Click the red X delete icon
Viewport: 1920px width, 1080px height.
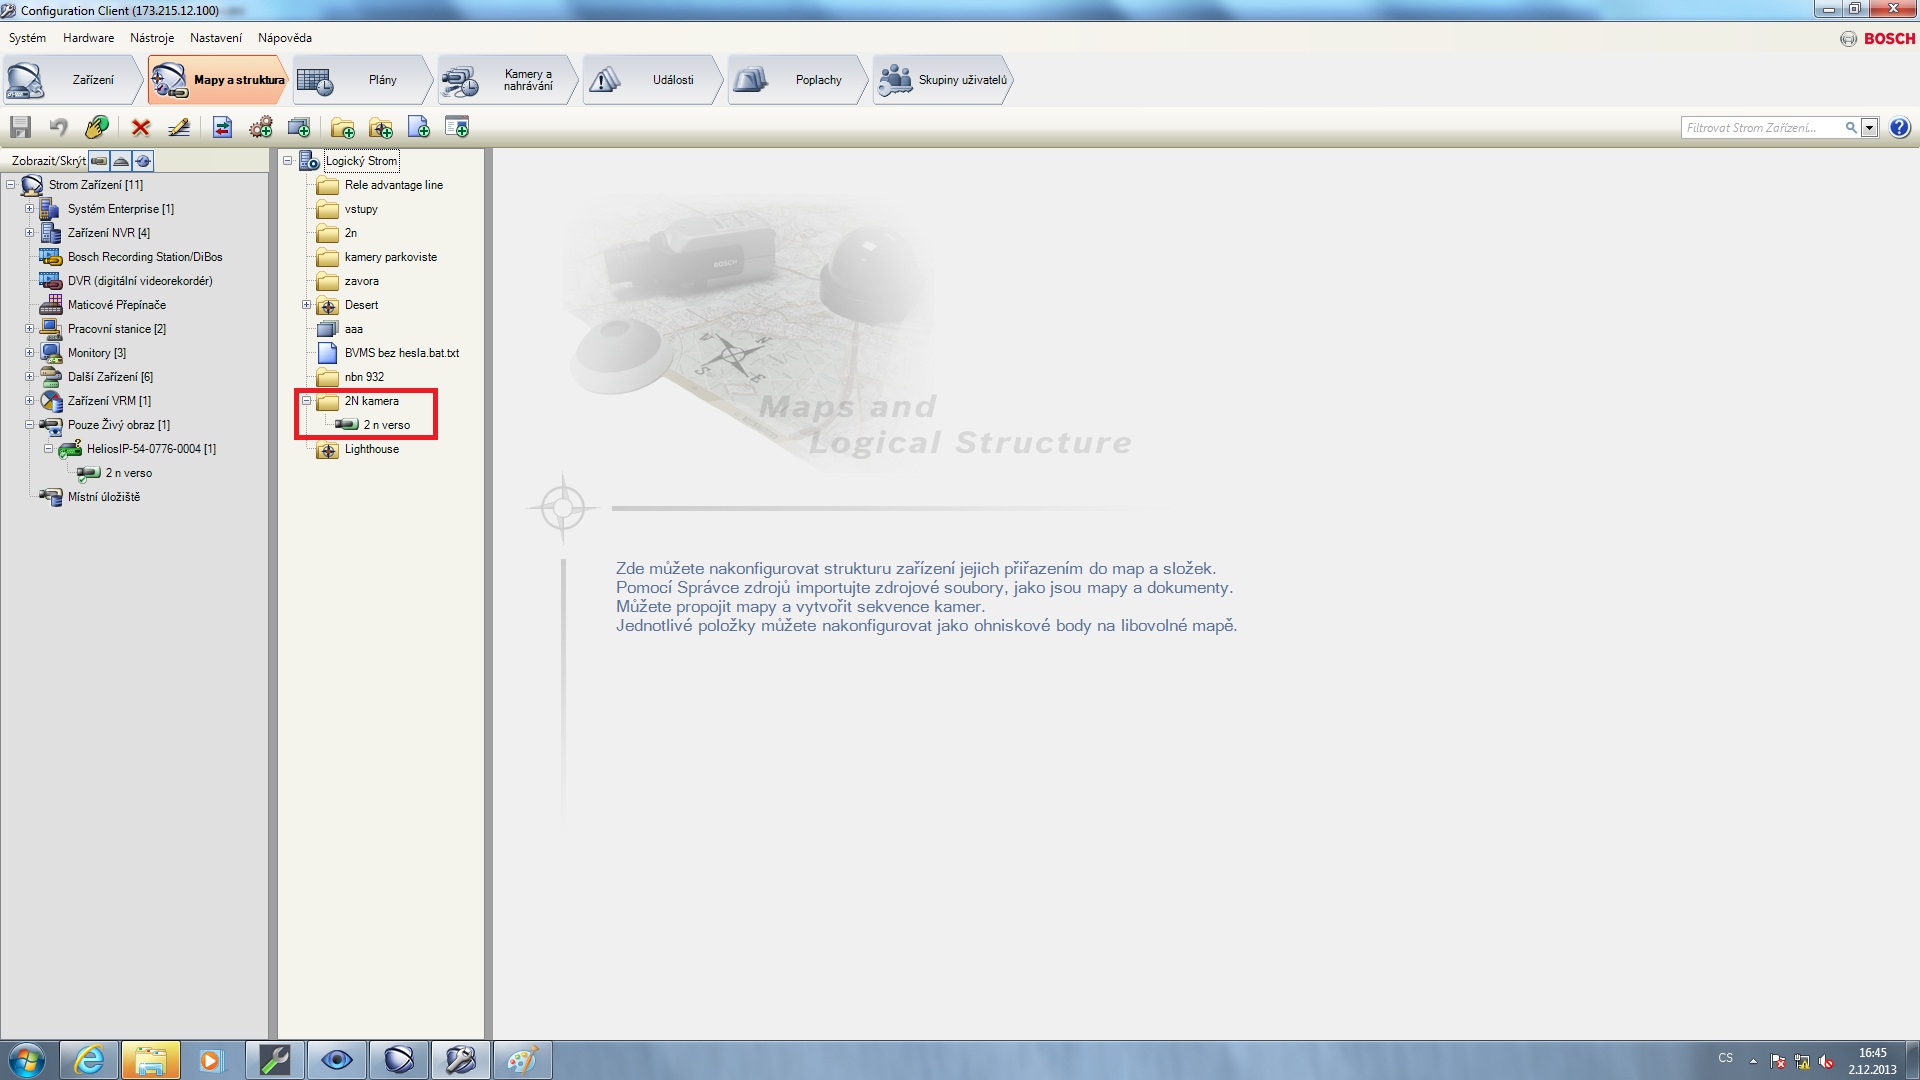[141, 127]
